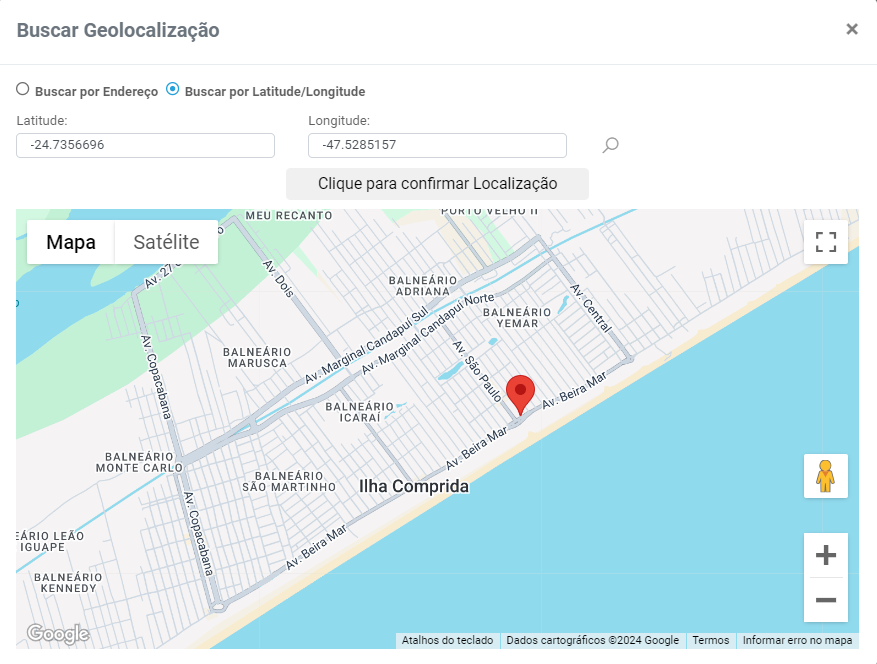Select Buscar por Endereço radio option
The height and width of the screenshot is (664, 877).
click(x=23, y=89)
